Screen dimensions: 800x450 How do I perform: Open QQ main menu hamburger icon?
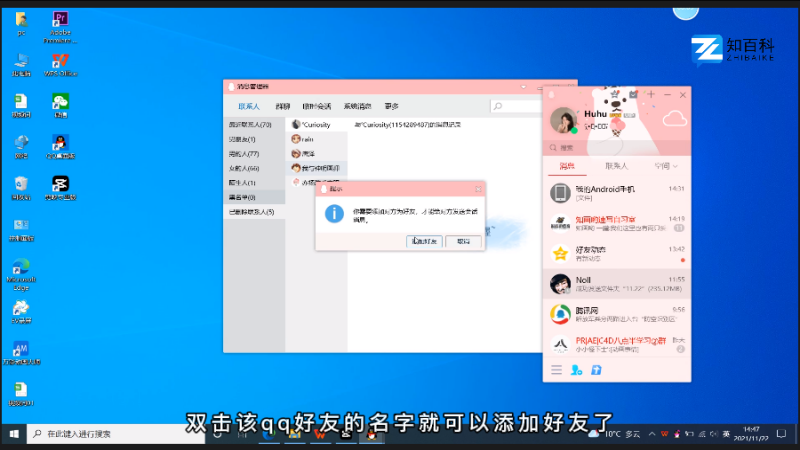click(x=557, y=370)
